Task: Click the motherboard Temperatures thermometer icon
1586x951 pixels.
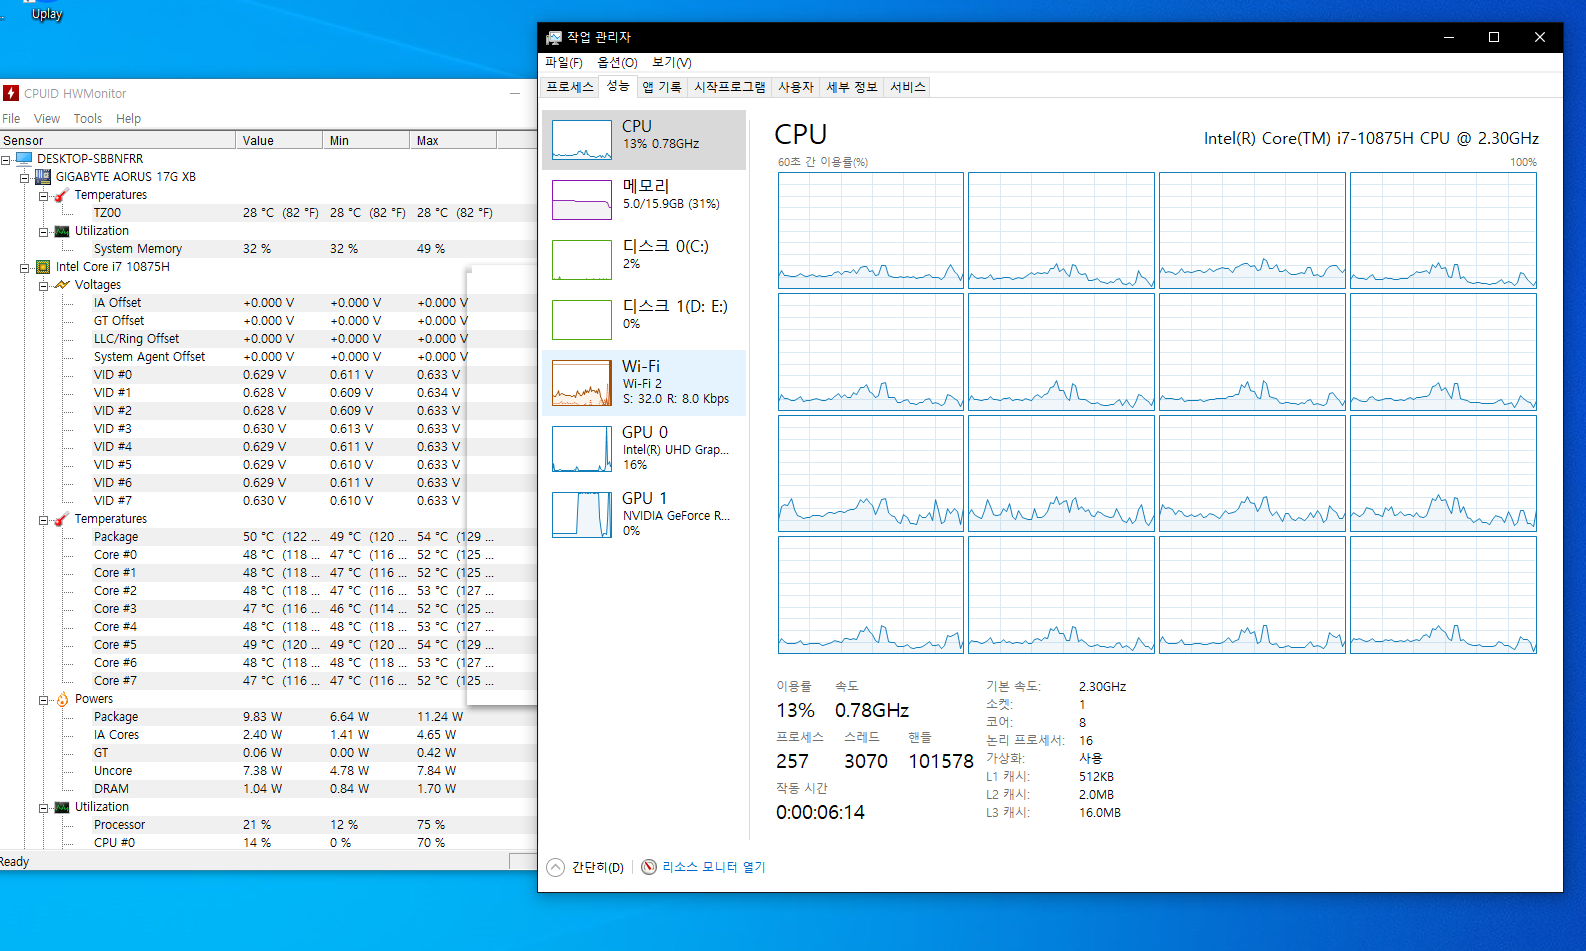Action: [x=62, y=195]
